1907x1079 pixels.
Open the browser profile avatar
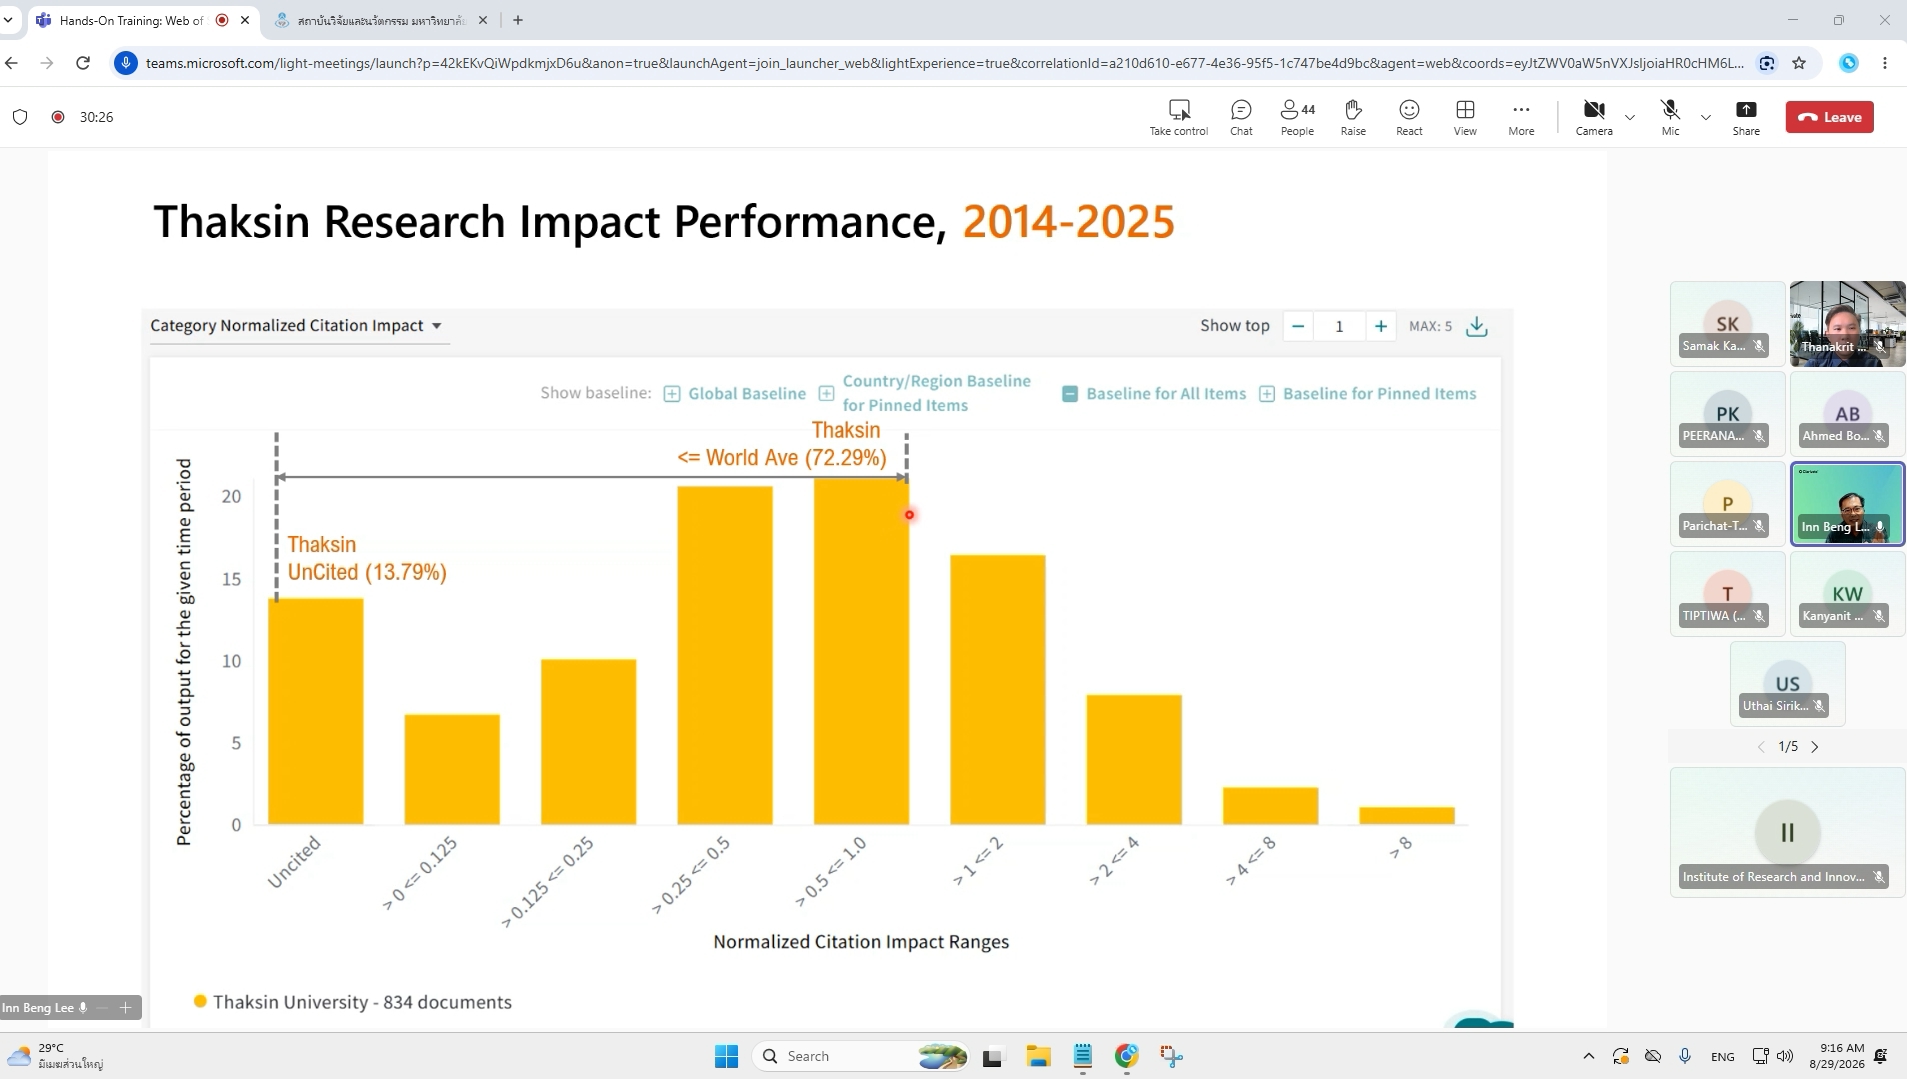1849,63
